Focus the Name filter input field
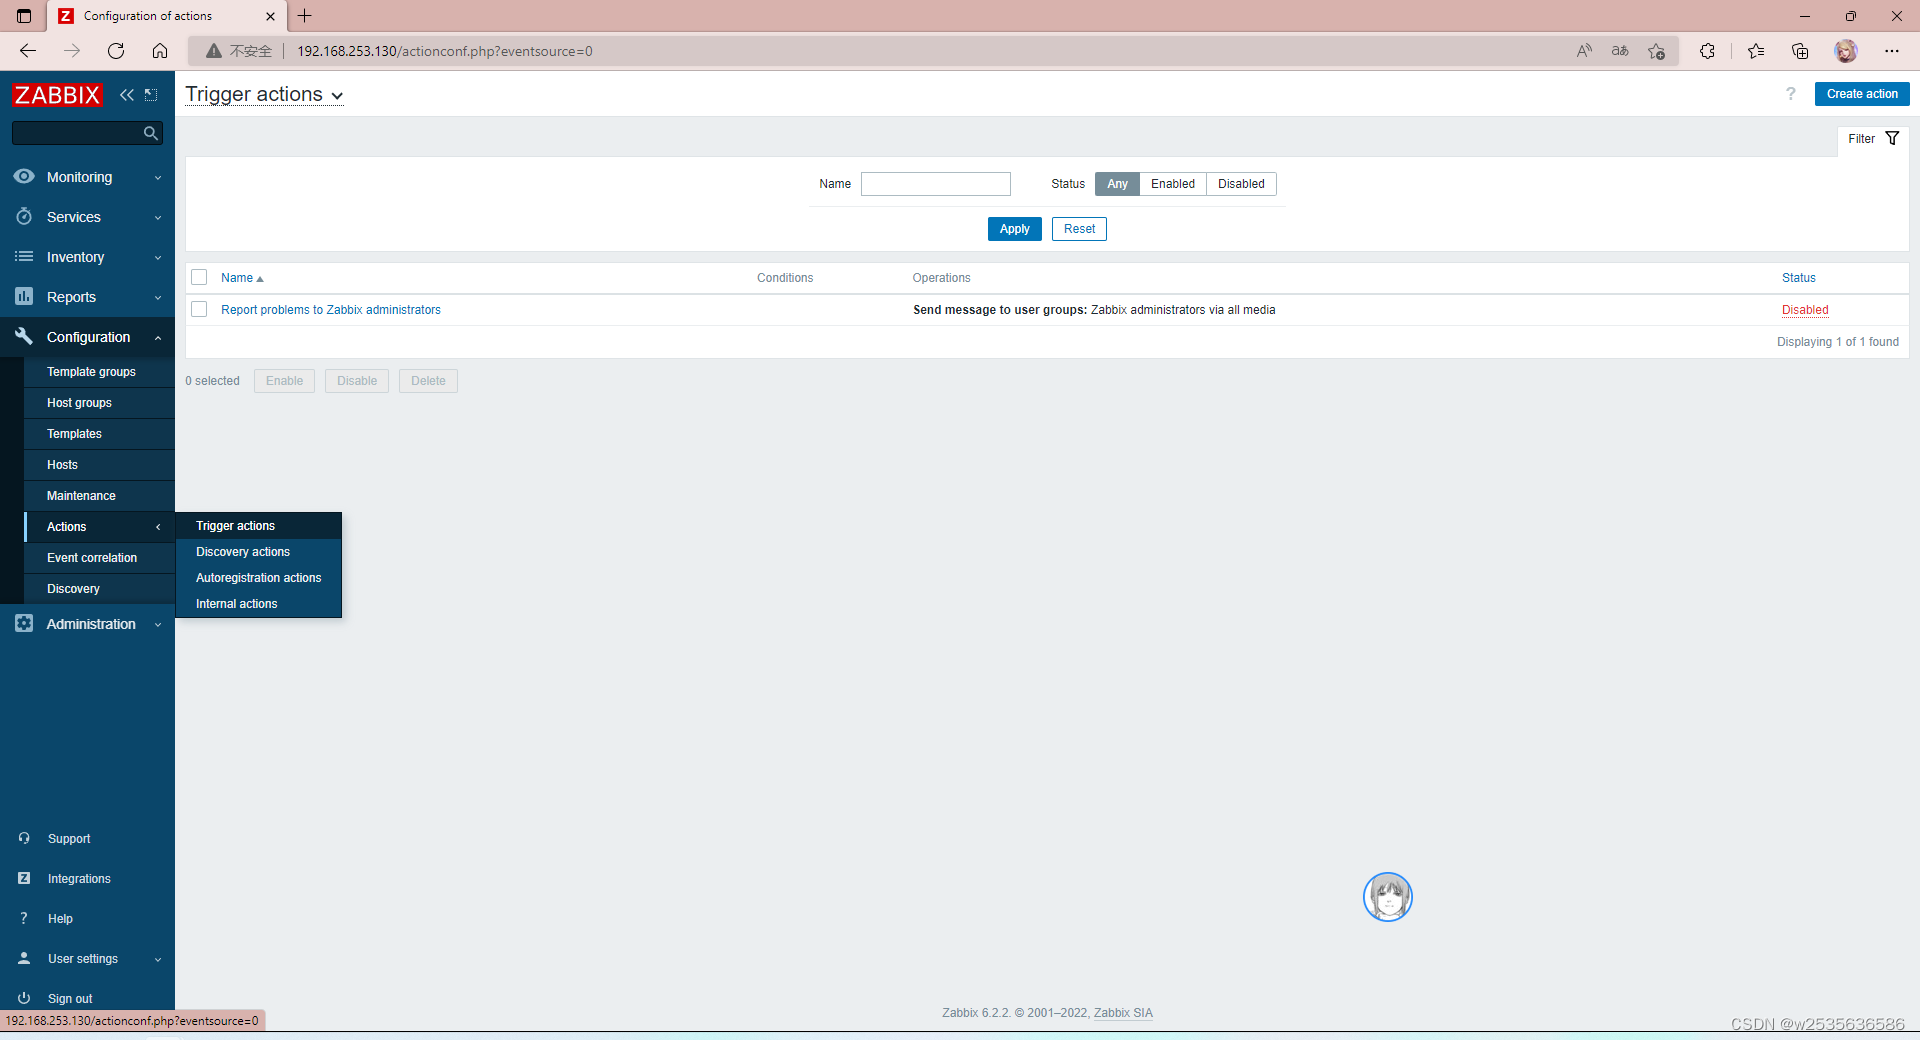Screen dimensions: 1920x1040 (935, 184)
